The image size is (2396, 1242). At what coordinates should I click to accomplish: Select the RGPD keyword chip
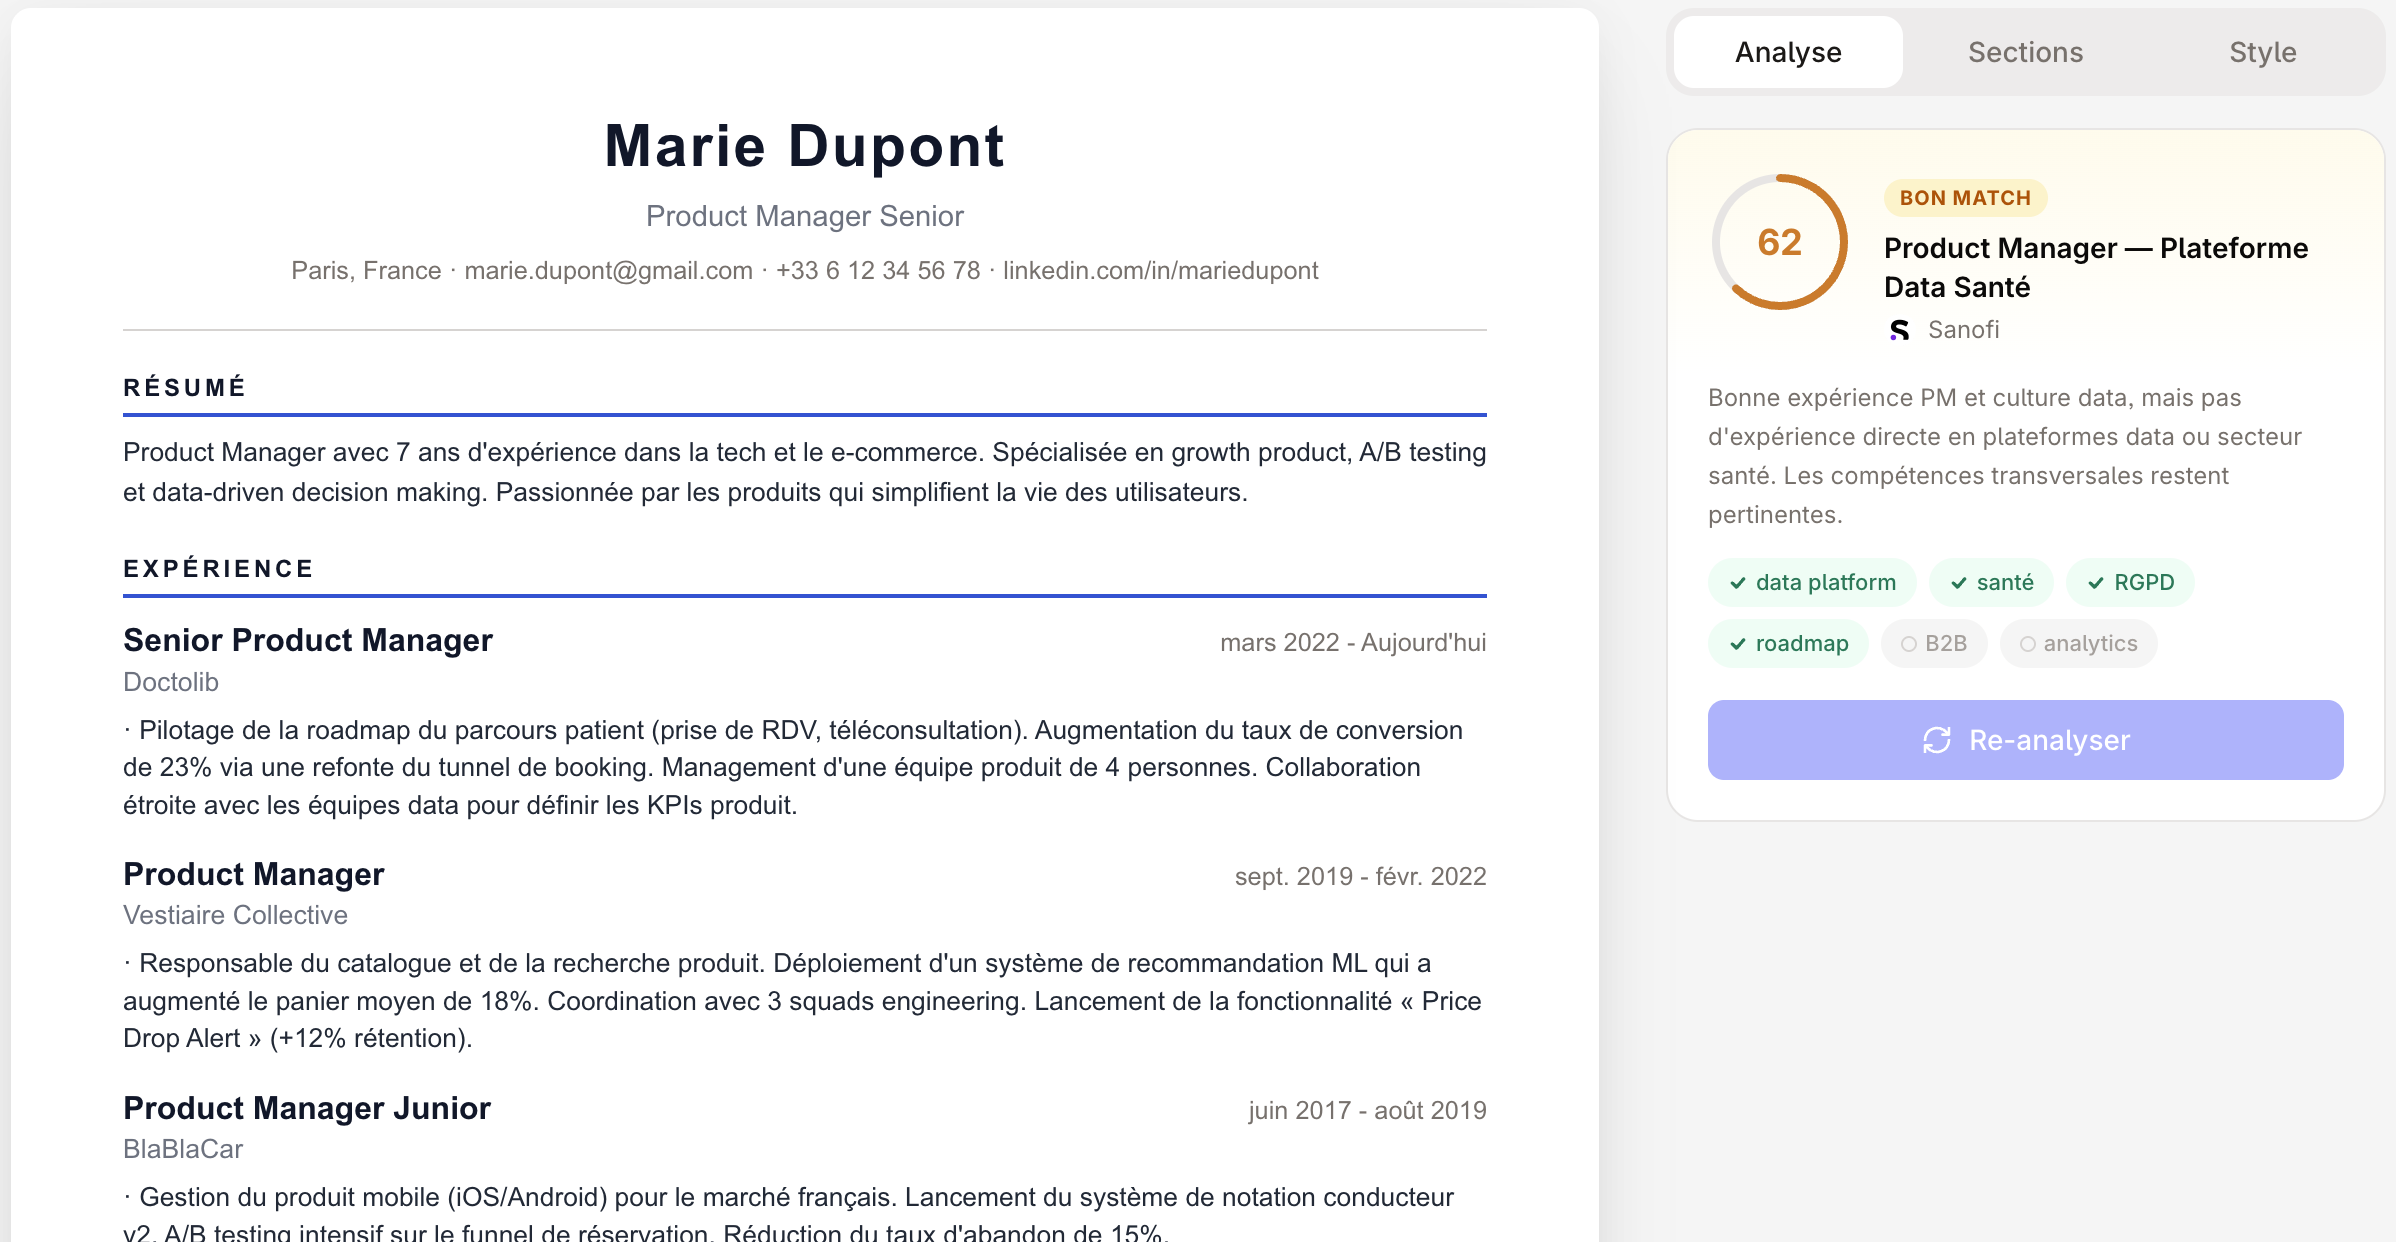2130,583
